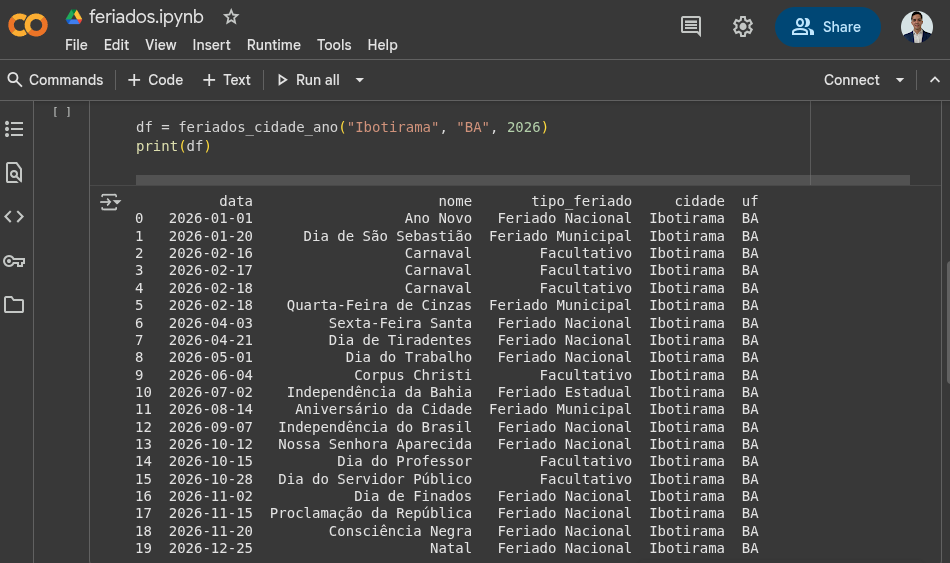Screen dimensions: 950x563
Task: Open the Code snippets sidebar icon
Action: [14, 217]
